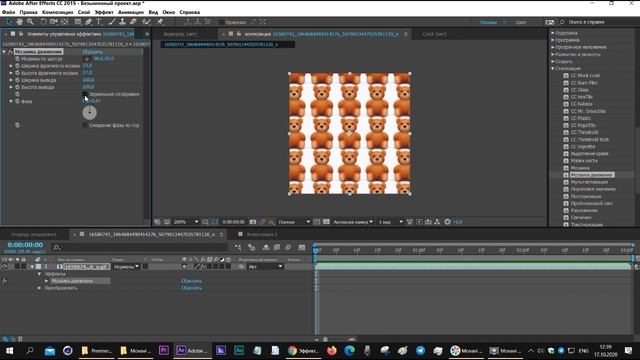The width and height of the screenshot is (640, 360).
Task: Open the Composition menu
Action: coord(58,12)
